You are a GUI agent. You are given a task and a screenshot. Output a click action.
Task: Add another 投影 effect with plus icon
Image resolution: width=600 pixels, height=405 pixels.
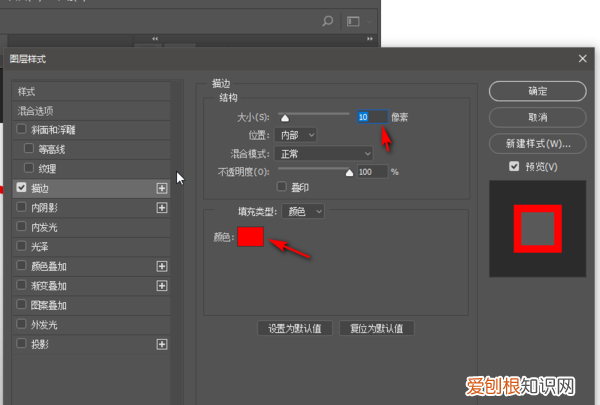[x=162, y=345]
